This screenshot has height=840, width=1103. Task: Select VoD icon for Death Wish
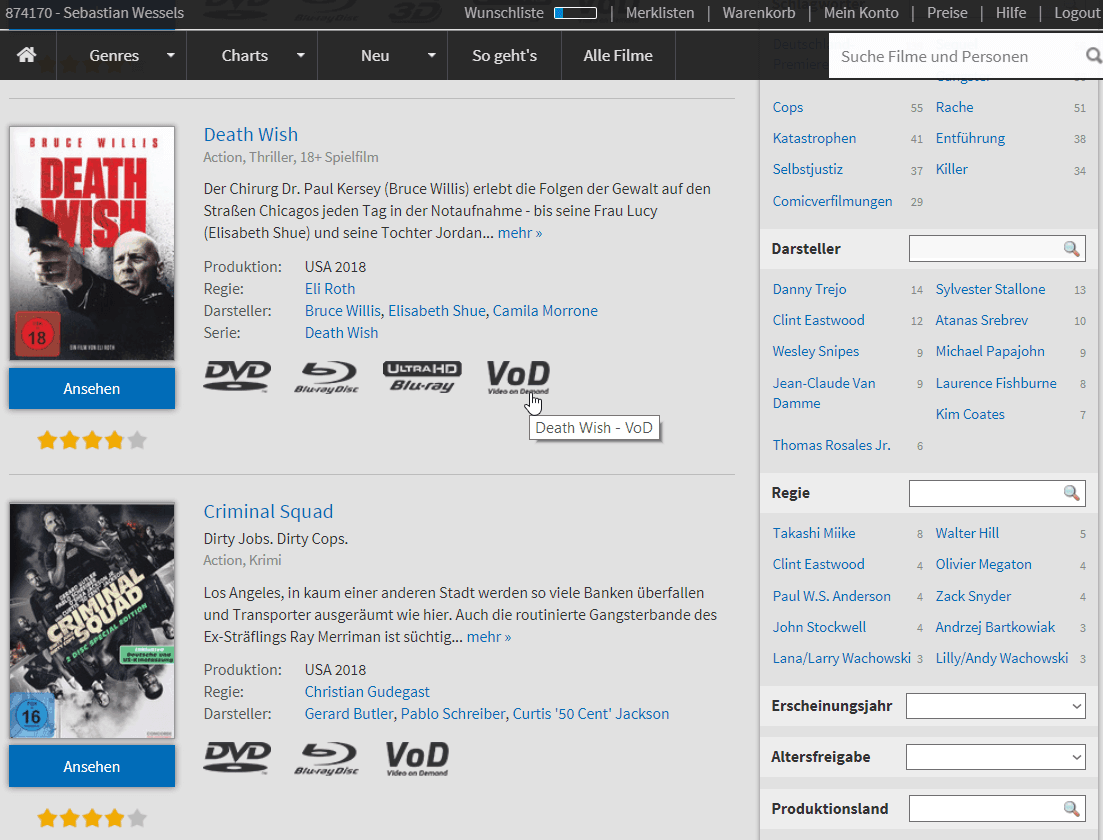point(518,377)
